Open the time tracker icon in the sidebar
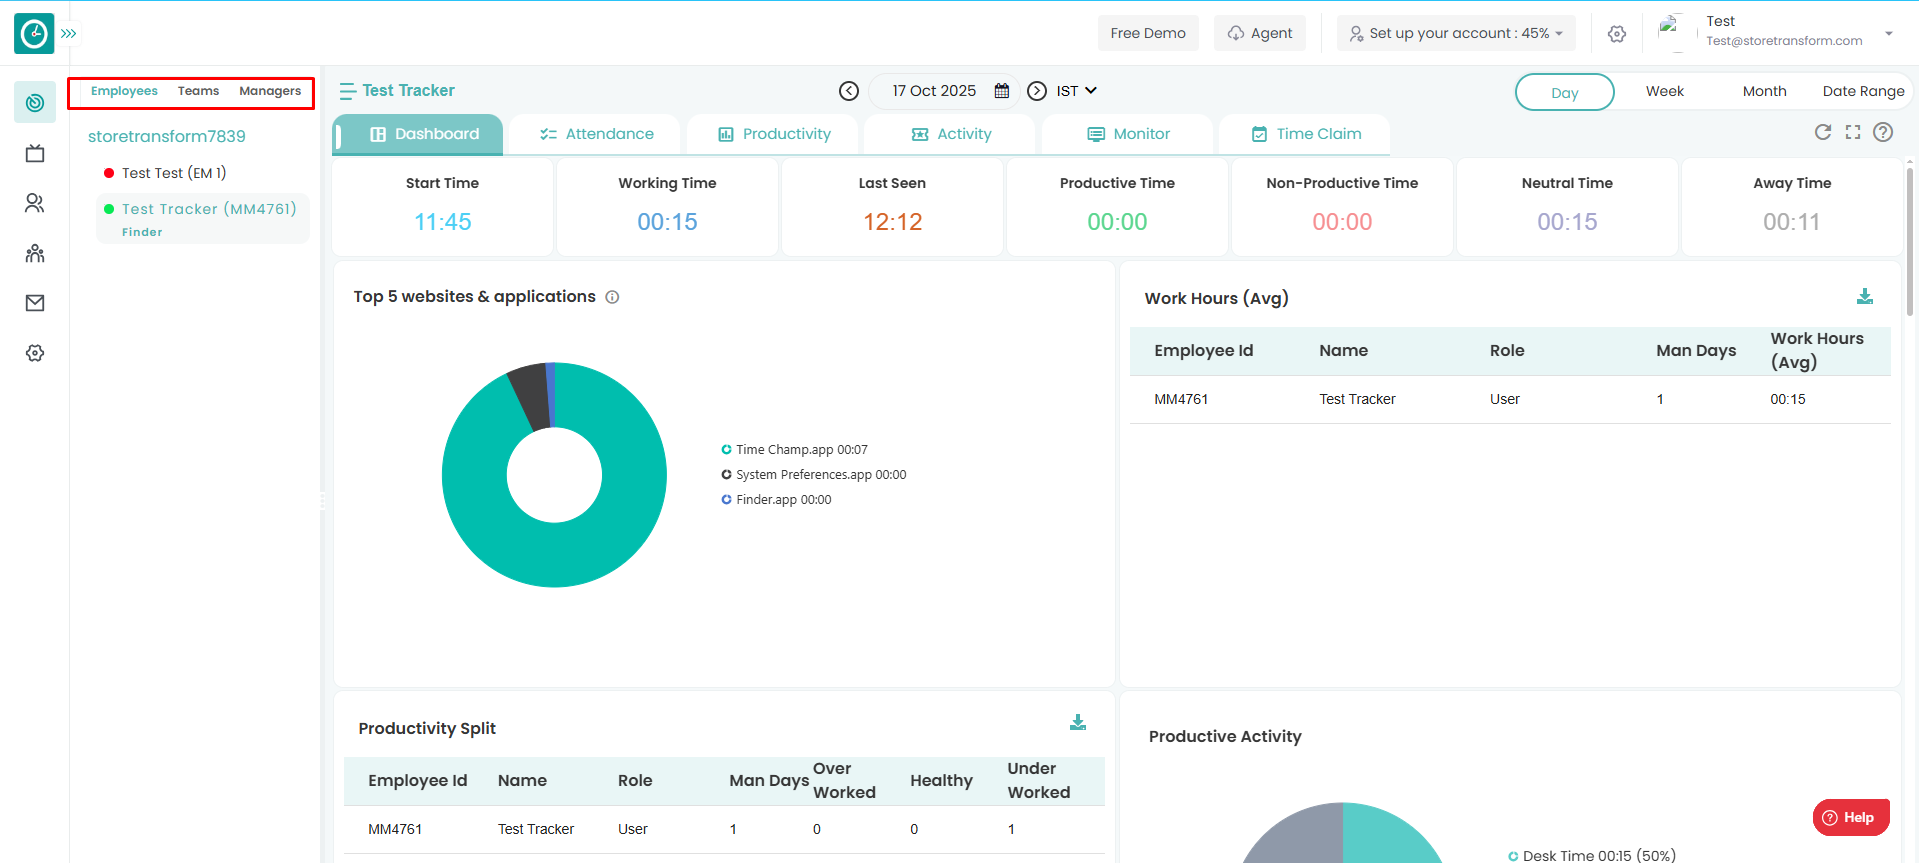1919x863 pixels. click(x=35, y=103)
